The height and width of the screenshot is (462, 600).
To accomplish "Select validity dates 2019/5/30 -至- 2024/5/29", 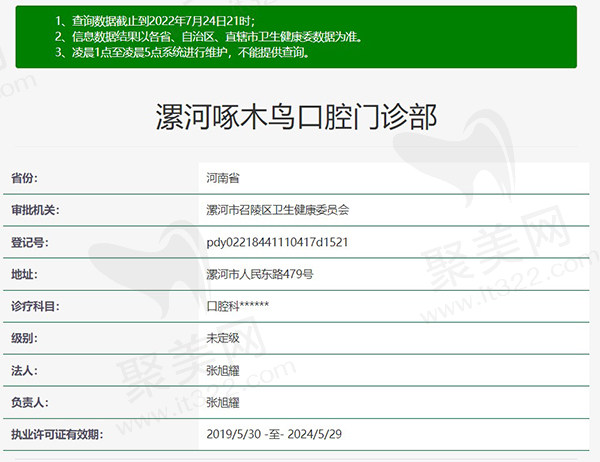I will 274,434.
